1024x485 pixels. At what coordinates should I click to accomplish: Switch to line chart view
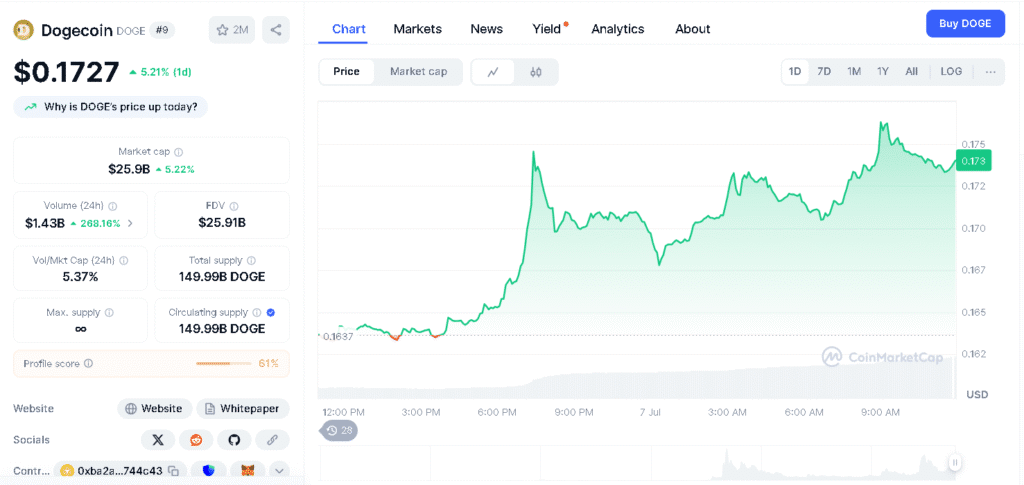coord(493,72)
